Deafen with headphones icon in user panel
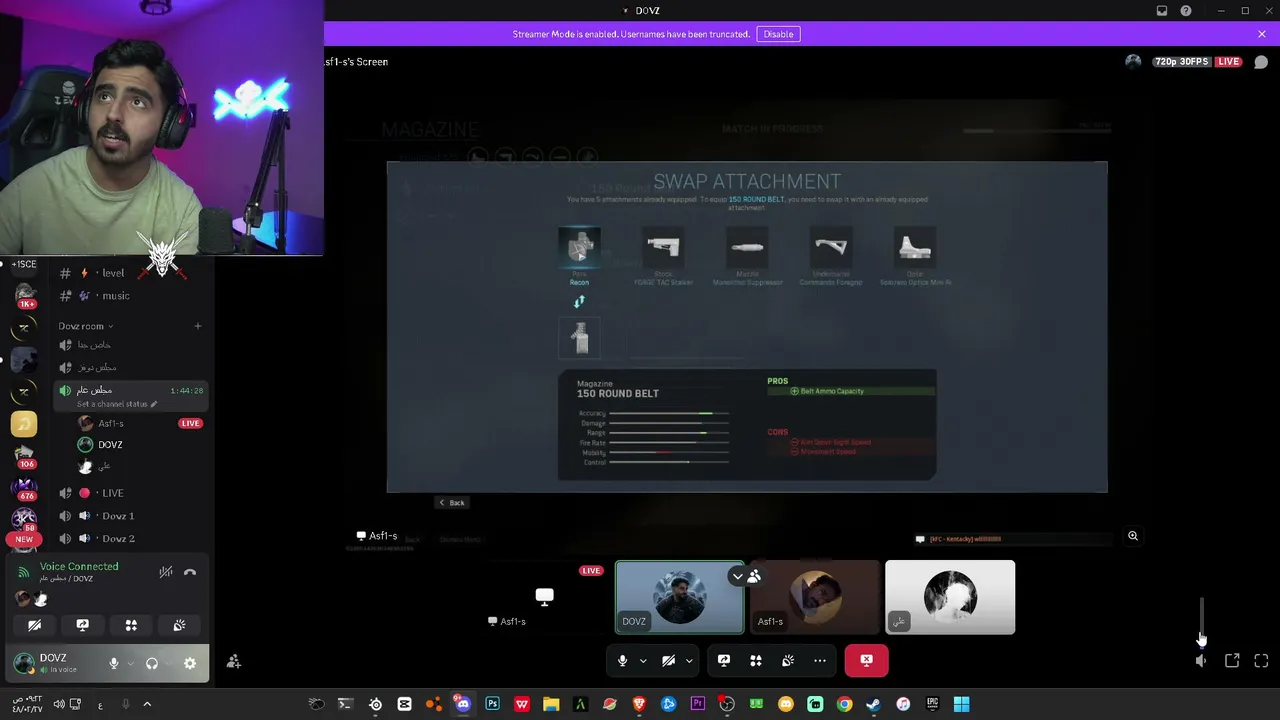This screenshot has width=1280, height=720. coord(152,663)
